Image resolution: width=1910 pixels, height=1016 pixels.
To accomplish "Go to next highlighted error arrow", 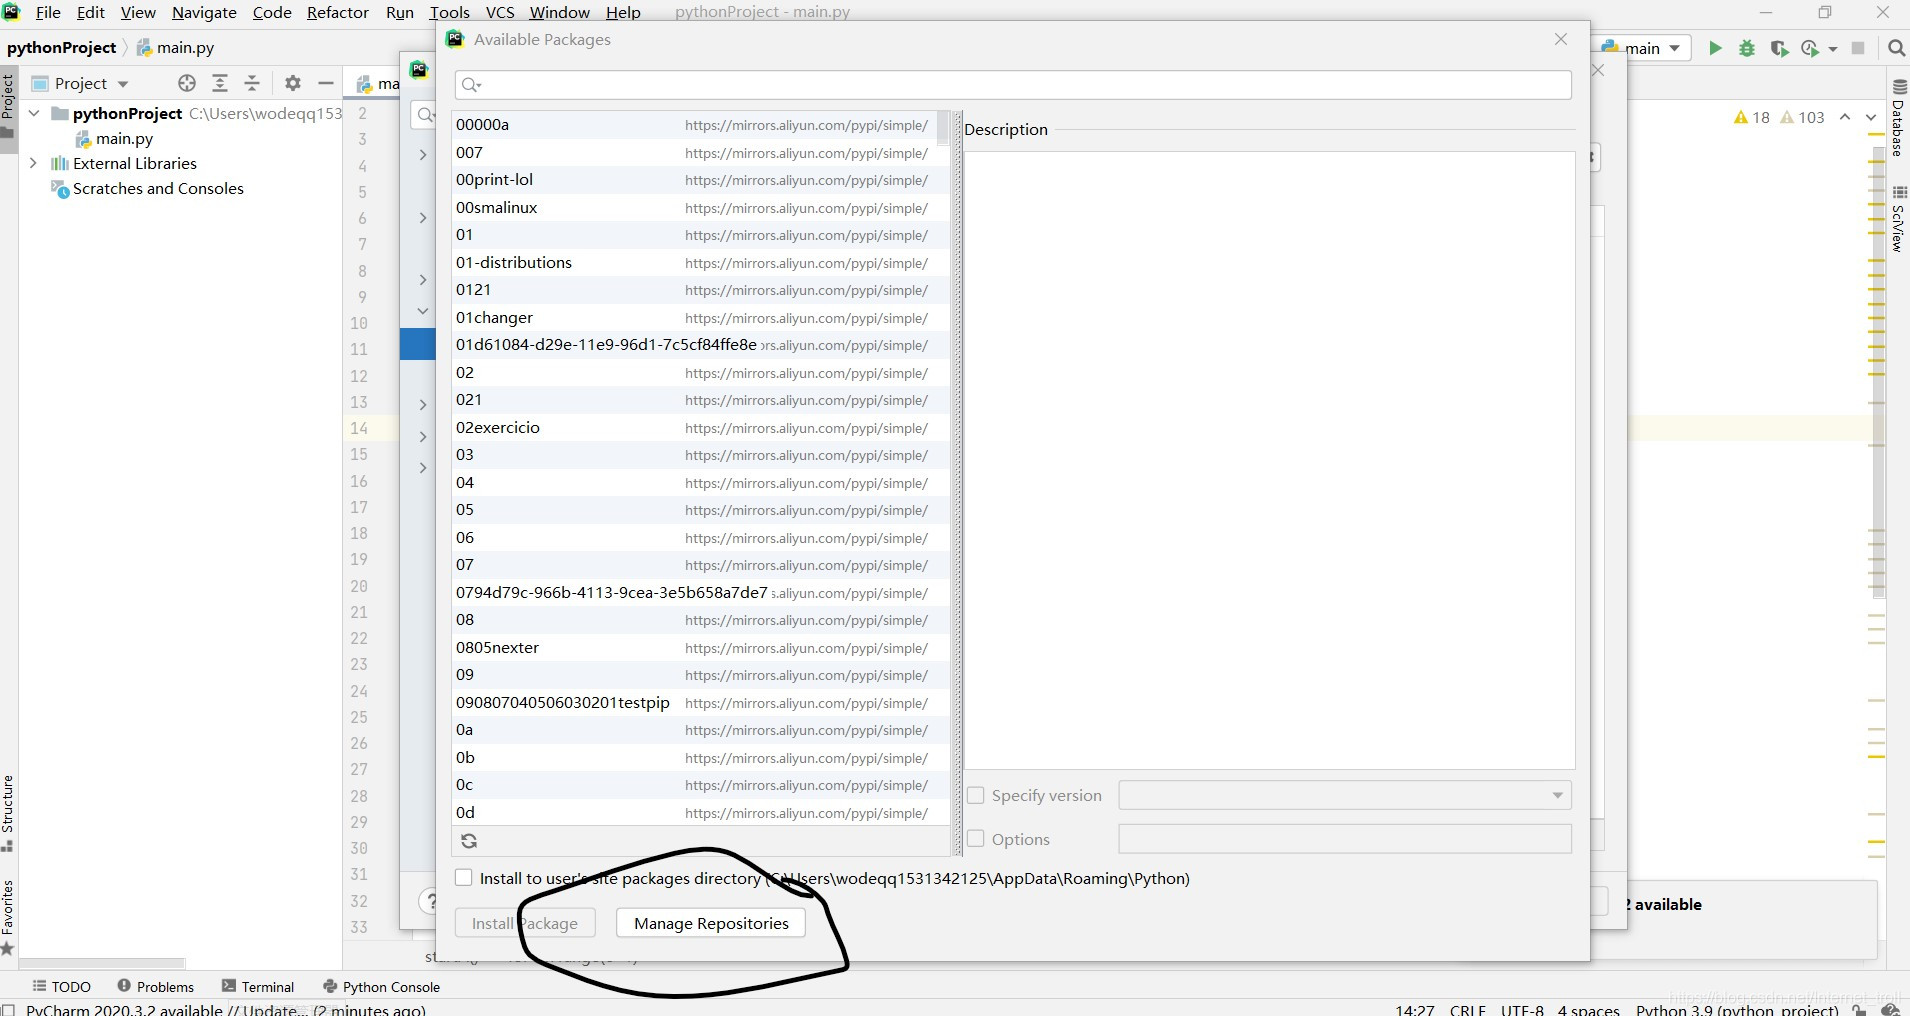I will click(x=1871, y=117).
